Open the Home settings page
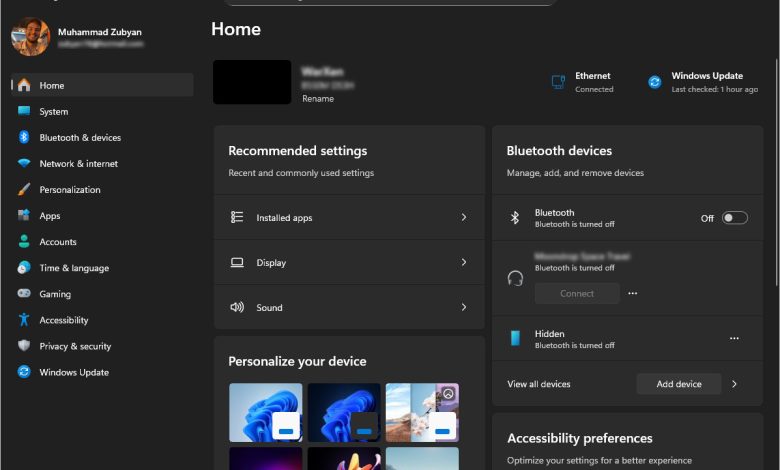This screenshot has height=470, width=780. click(102, 85)
